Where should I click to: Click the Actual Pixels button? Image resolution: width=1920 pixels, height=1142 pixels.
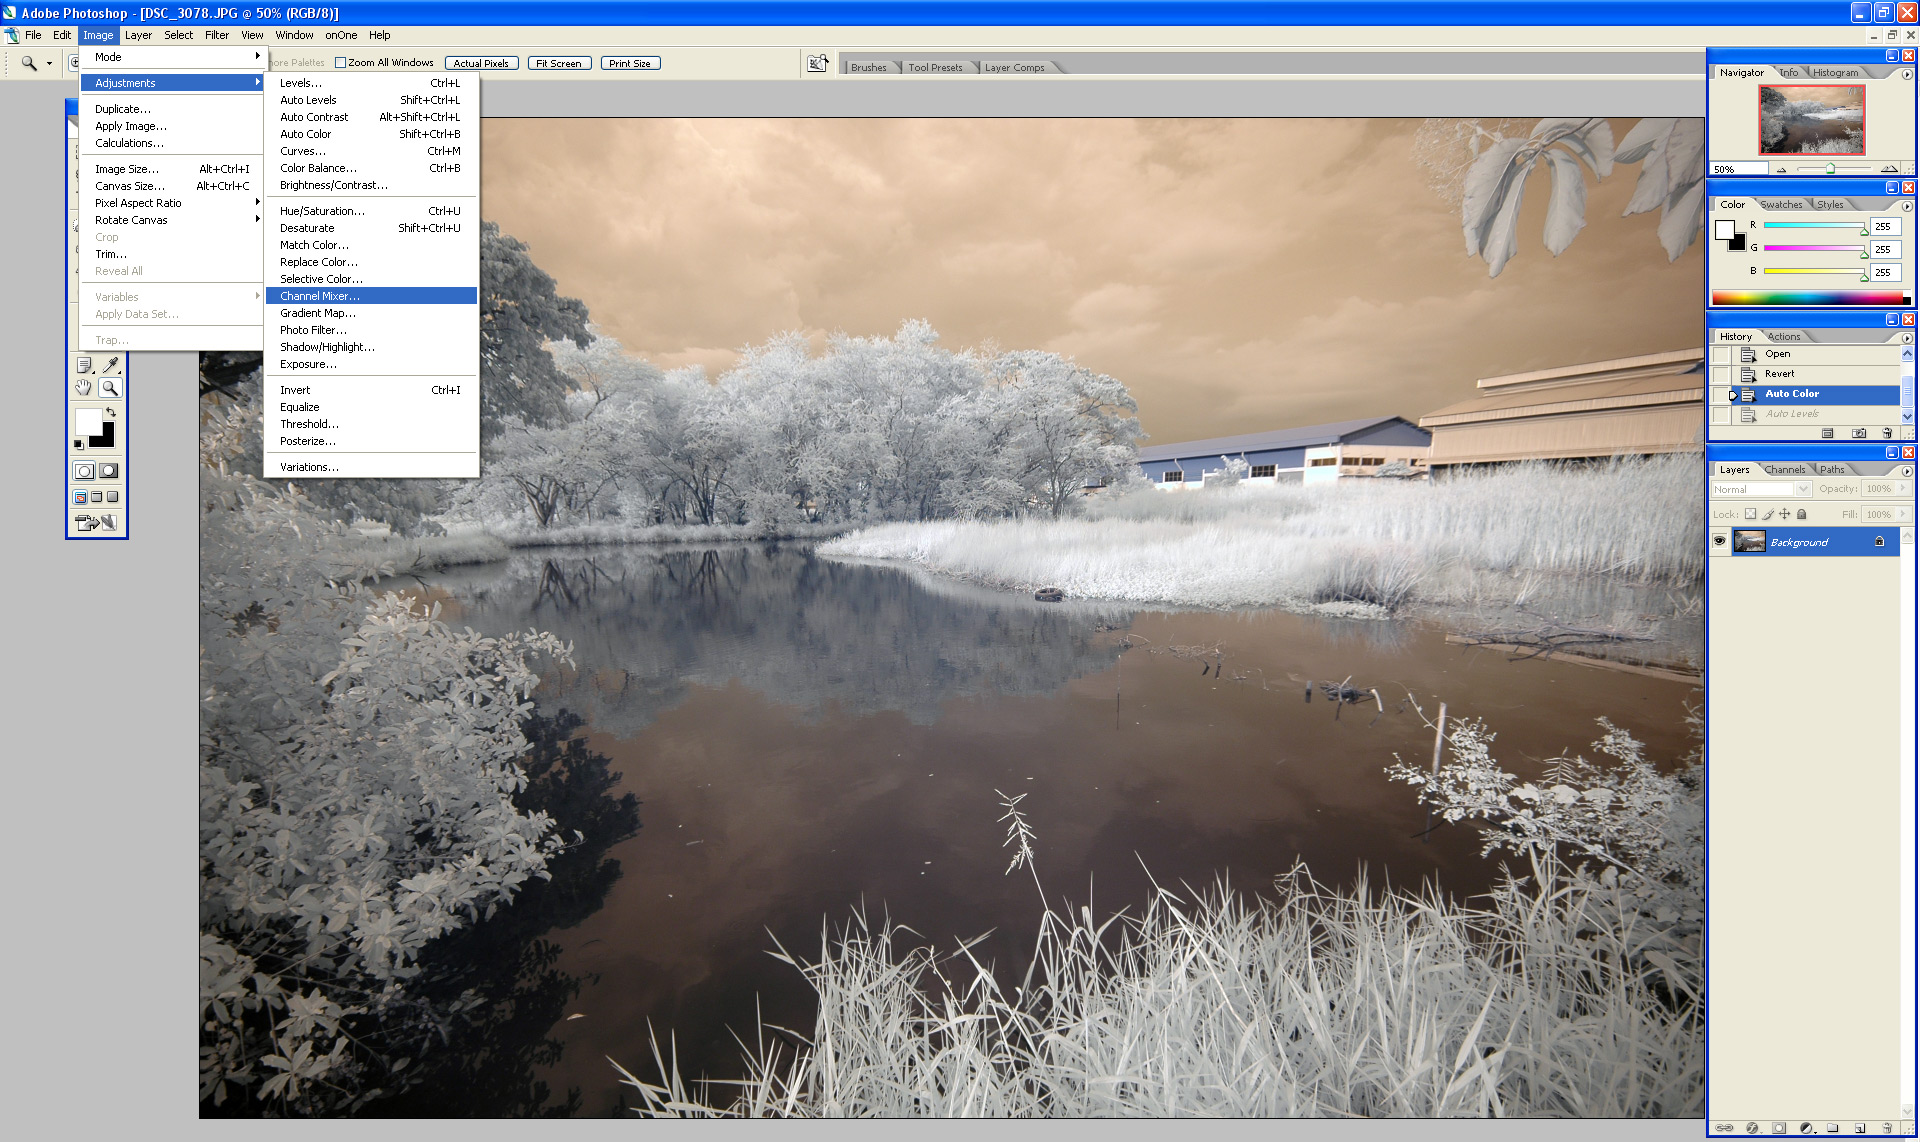(x=481, y=63)
